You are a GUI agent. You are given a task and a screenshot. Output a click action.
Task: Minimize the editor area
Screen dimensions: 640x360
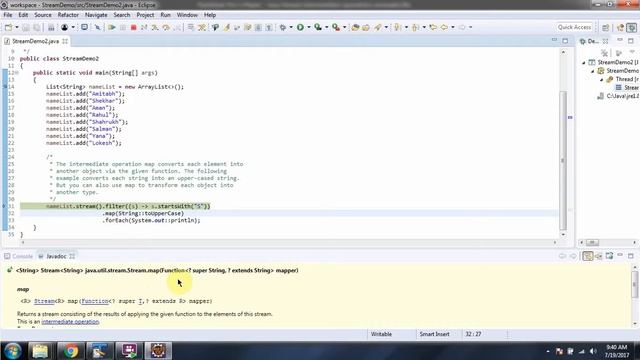(554, 41)
